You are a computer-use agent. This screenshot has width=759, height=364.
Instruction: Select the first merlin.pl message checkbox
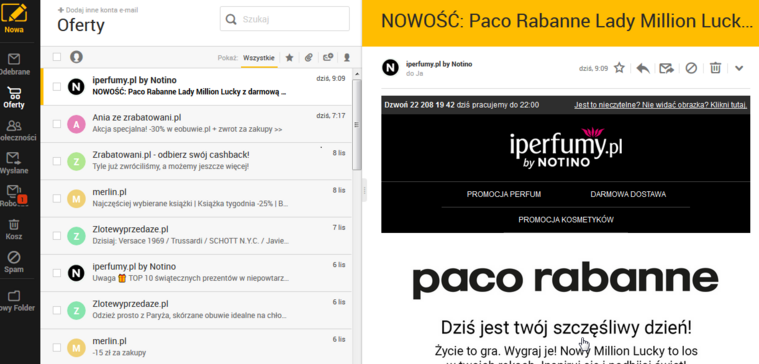coord(57,198)
